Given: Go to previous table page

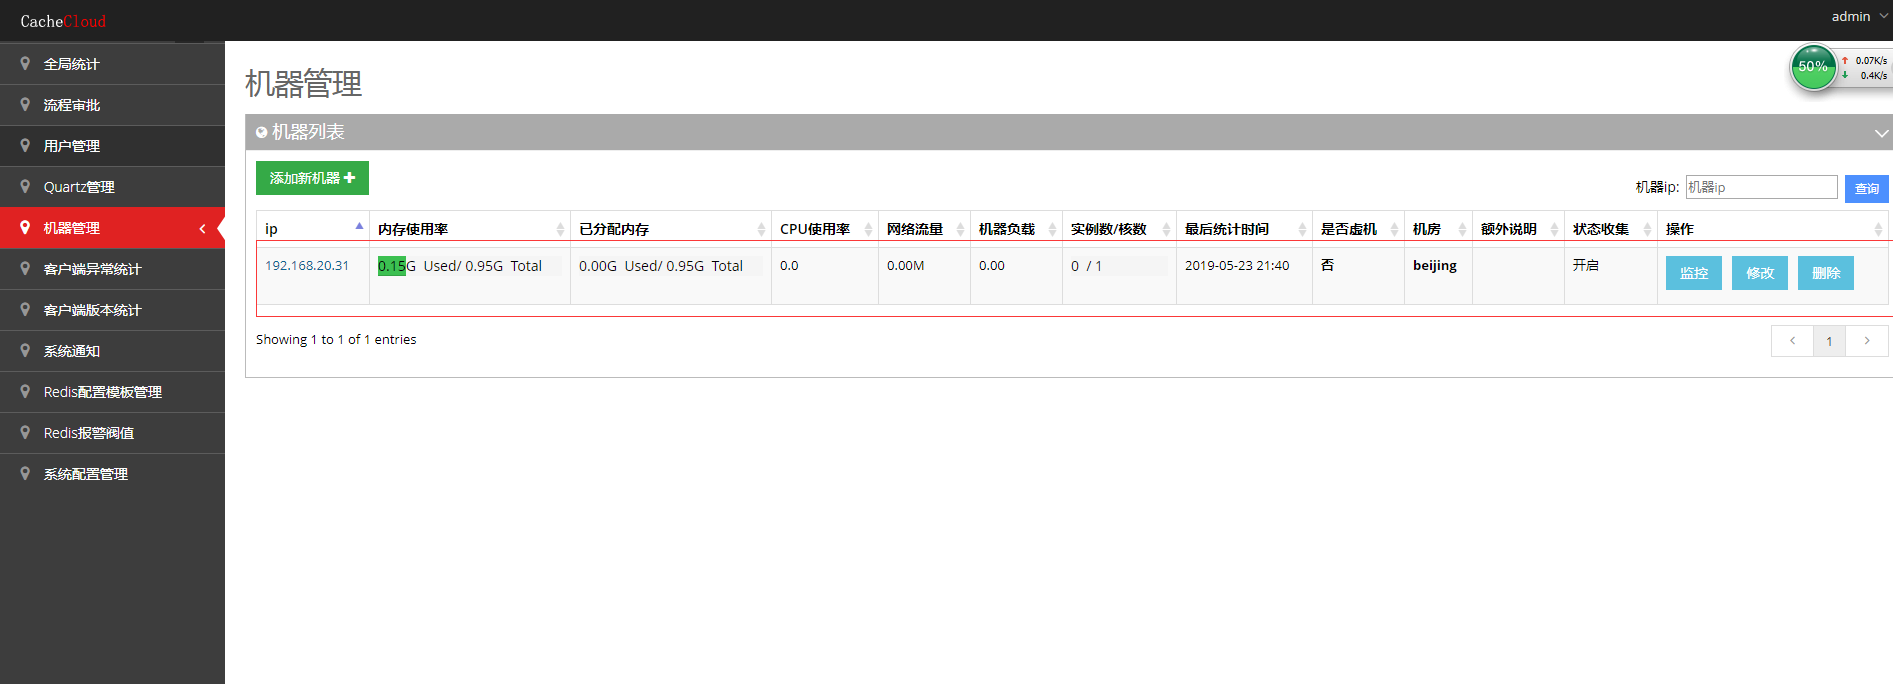Looking at the screenshot, I should pyautogui.click(x=1792, y=341).
